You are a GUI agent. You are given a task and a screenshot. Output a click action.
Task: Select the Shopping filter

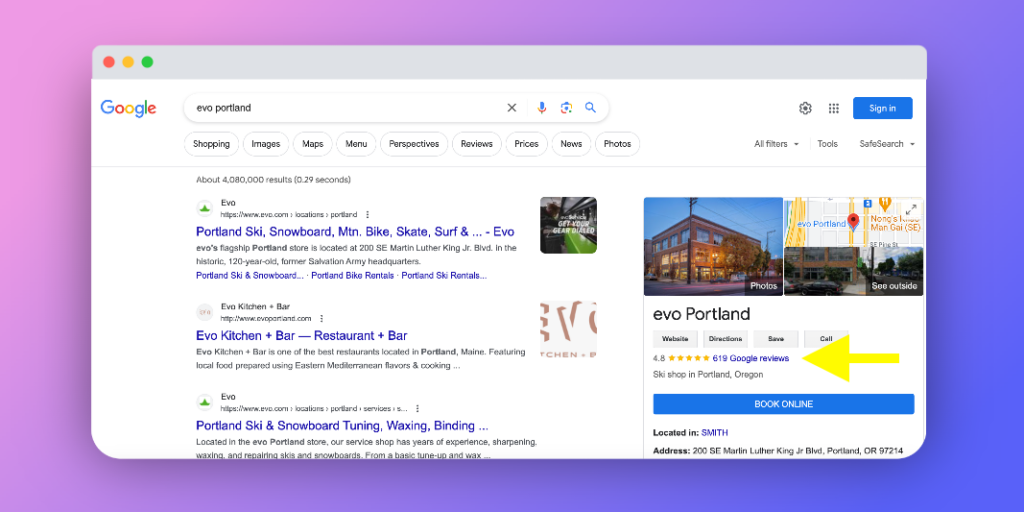pos(211,144)
